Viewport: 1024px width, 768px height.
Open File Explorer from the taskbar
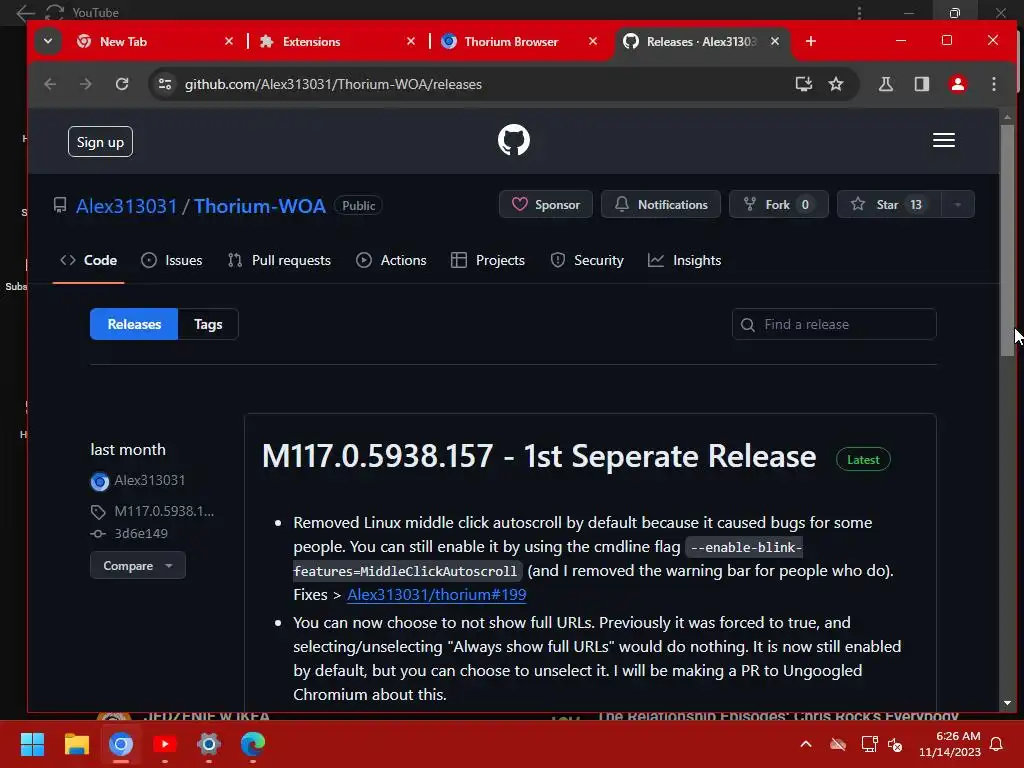[x=76, y=744]
